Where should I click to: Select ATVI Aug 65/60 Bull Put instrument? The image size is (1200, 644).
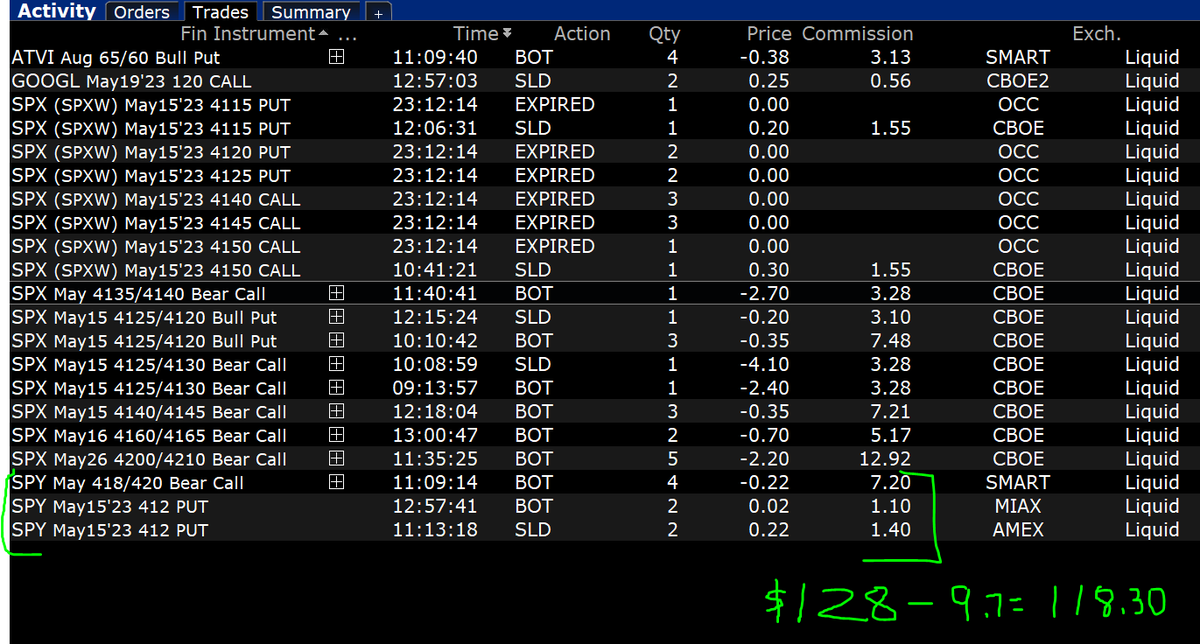(x=115, y=57)
